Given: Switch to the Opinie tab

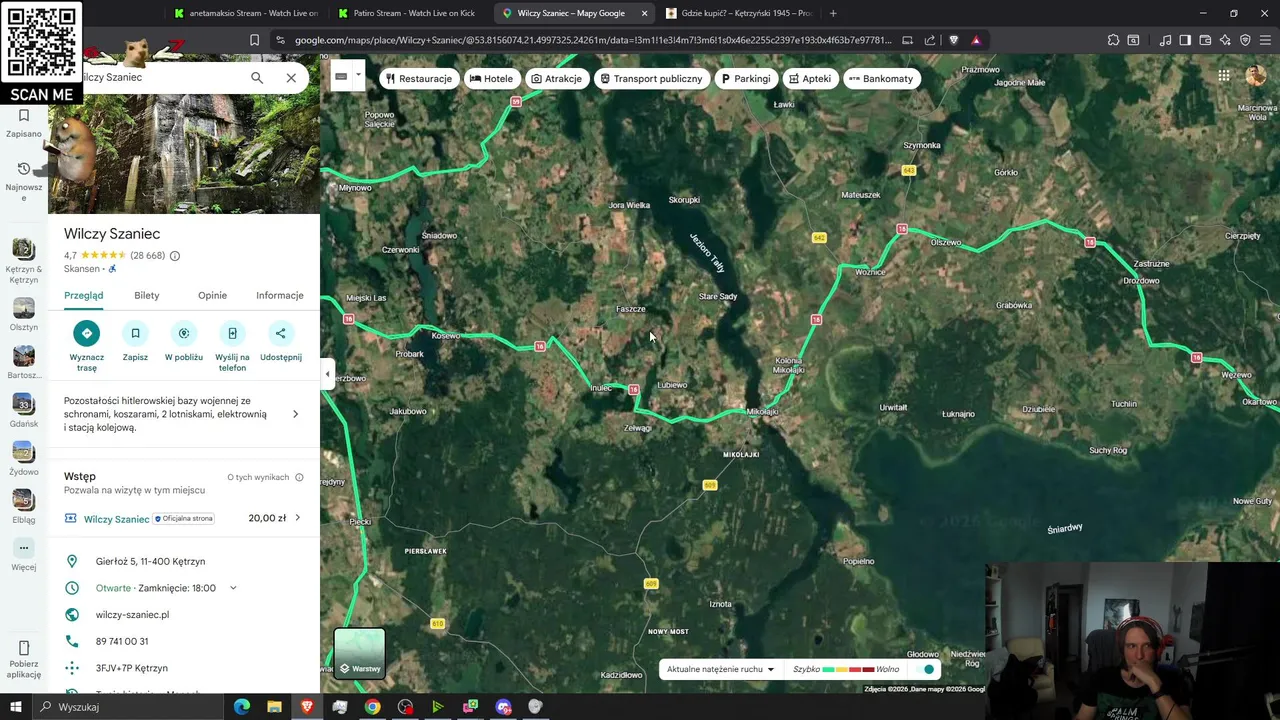Looking at the screenshot, I should pyautogui.click(x=212, y=295).
